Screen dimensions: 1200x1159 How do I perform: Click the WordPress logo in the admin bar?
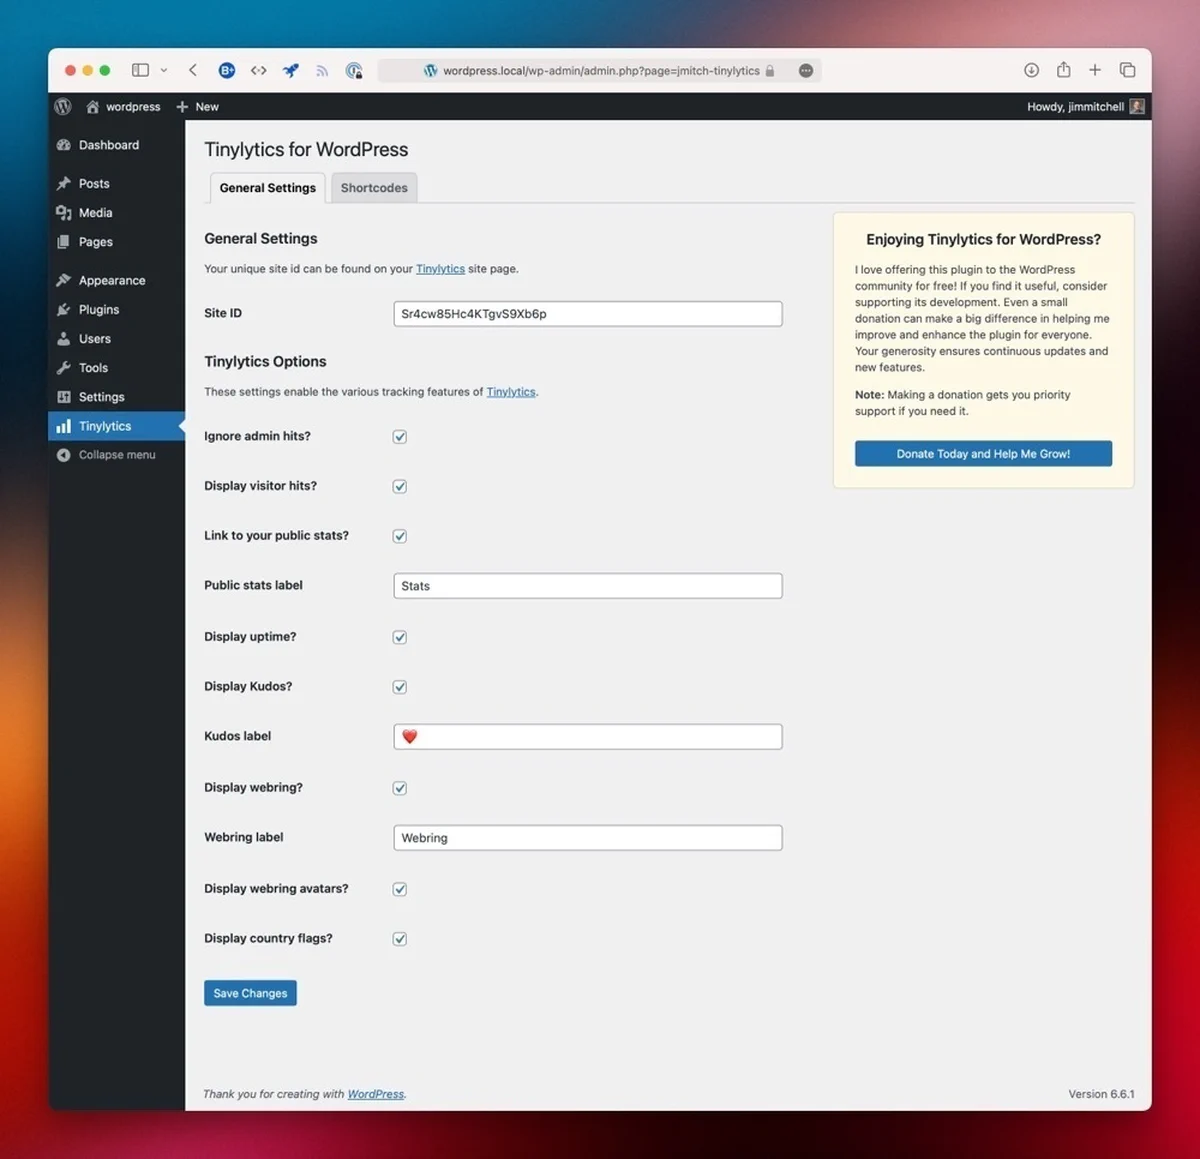(x=62, y=106)
